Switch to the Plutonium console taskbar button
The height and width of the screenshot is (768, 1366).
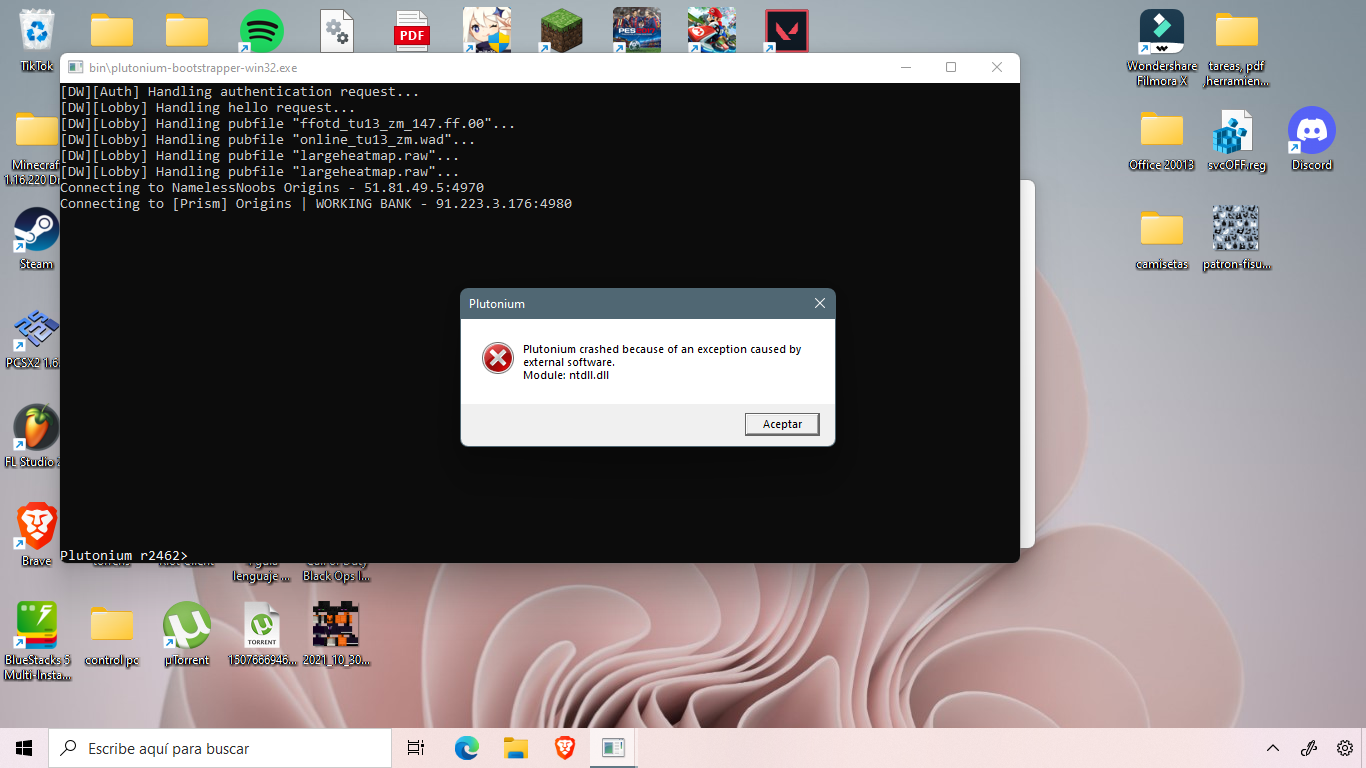[x=613, y=748]
